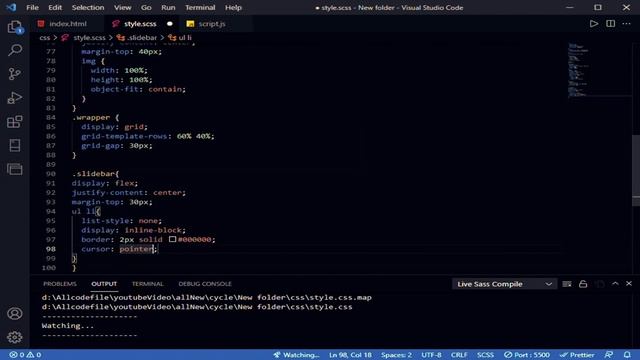Select the OUTPUT panel tab
The width and height of the screenshot is (640, 360).
104,284
